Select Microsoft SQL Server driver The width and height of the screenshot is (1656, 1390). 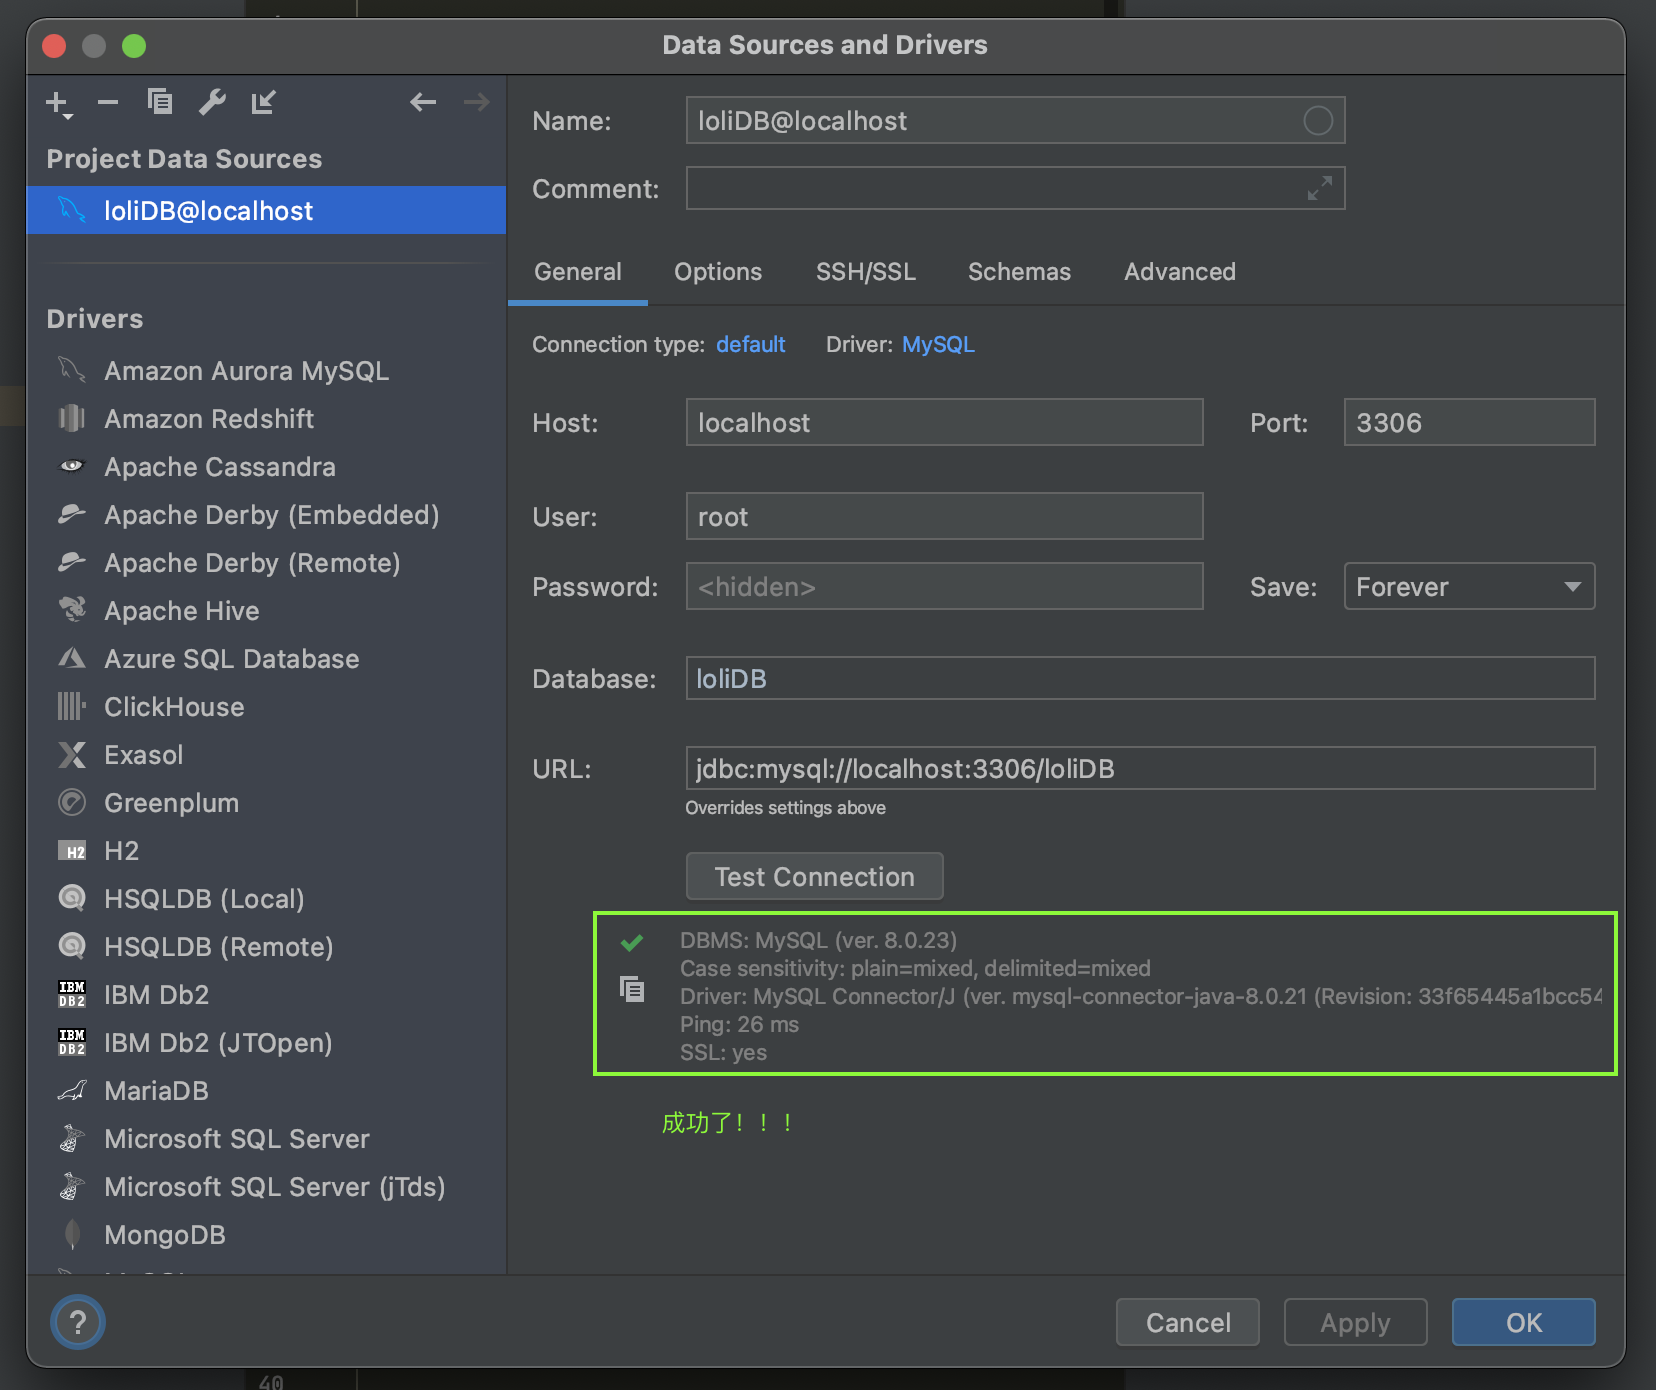(x=266, y=1139)
